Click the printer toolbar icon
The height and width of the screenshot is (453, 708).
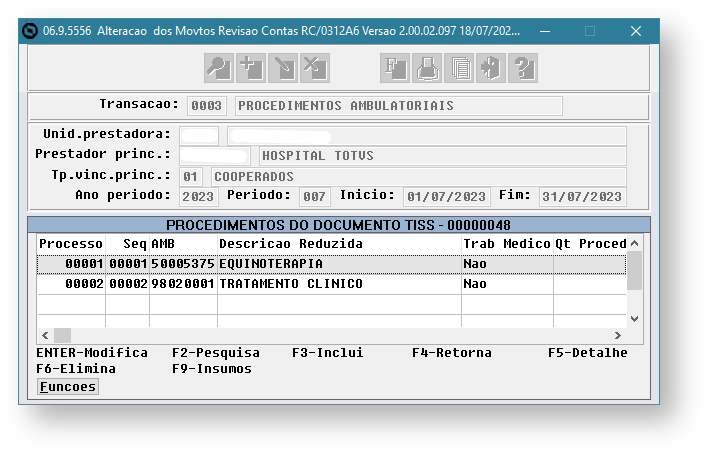(x=427, y=68)
